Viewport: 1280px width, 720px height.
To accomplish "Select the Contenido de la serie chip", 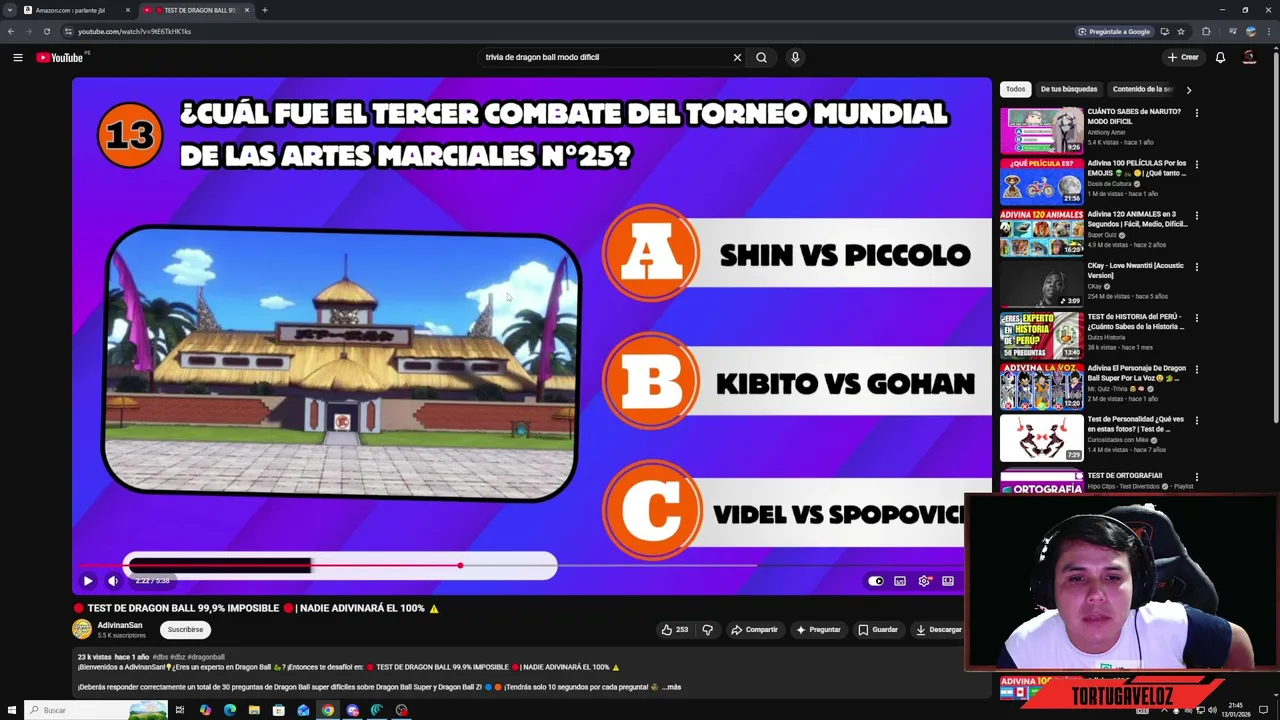I will pyautogui.click(x=1142, y=89).
